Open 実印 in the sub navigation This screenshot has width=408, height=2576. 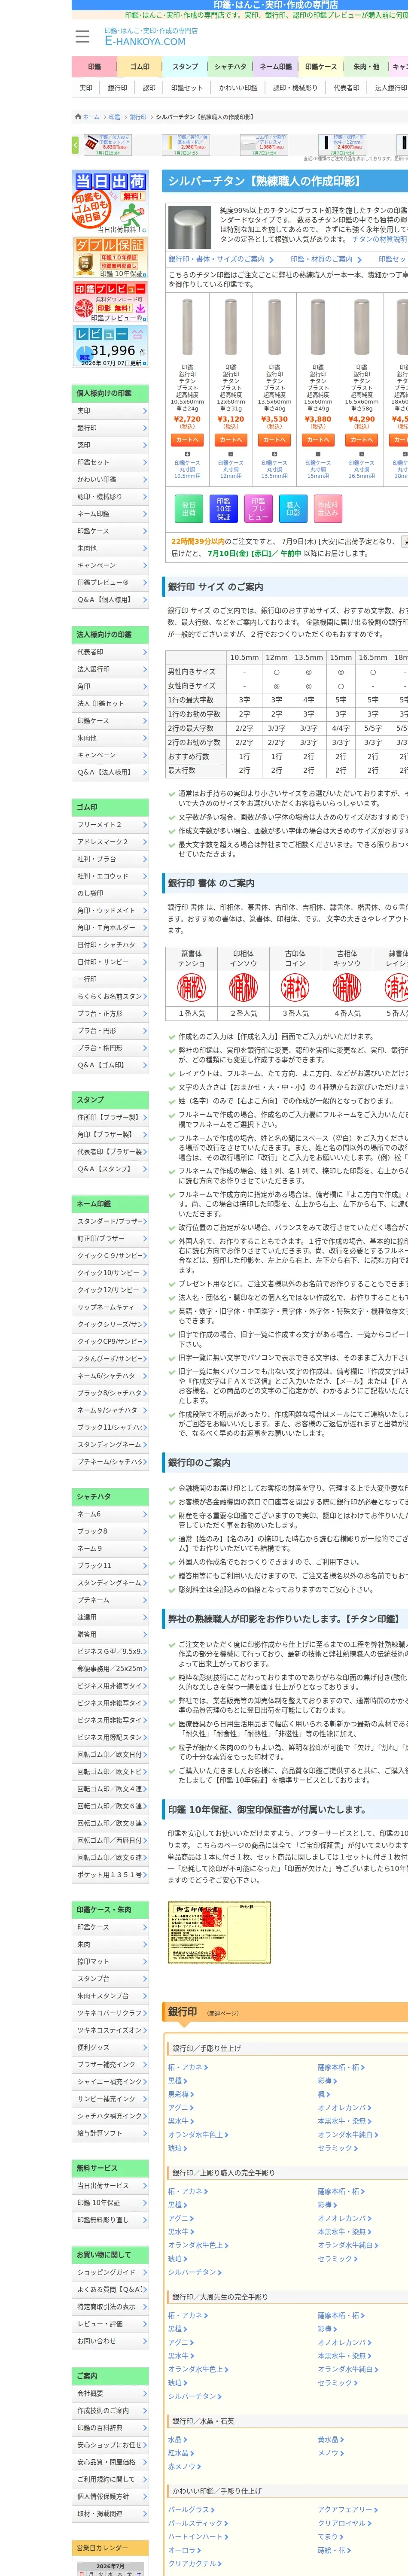click(86, 88)
